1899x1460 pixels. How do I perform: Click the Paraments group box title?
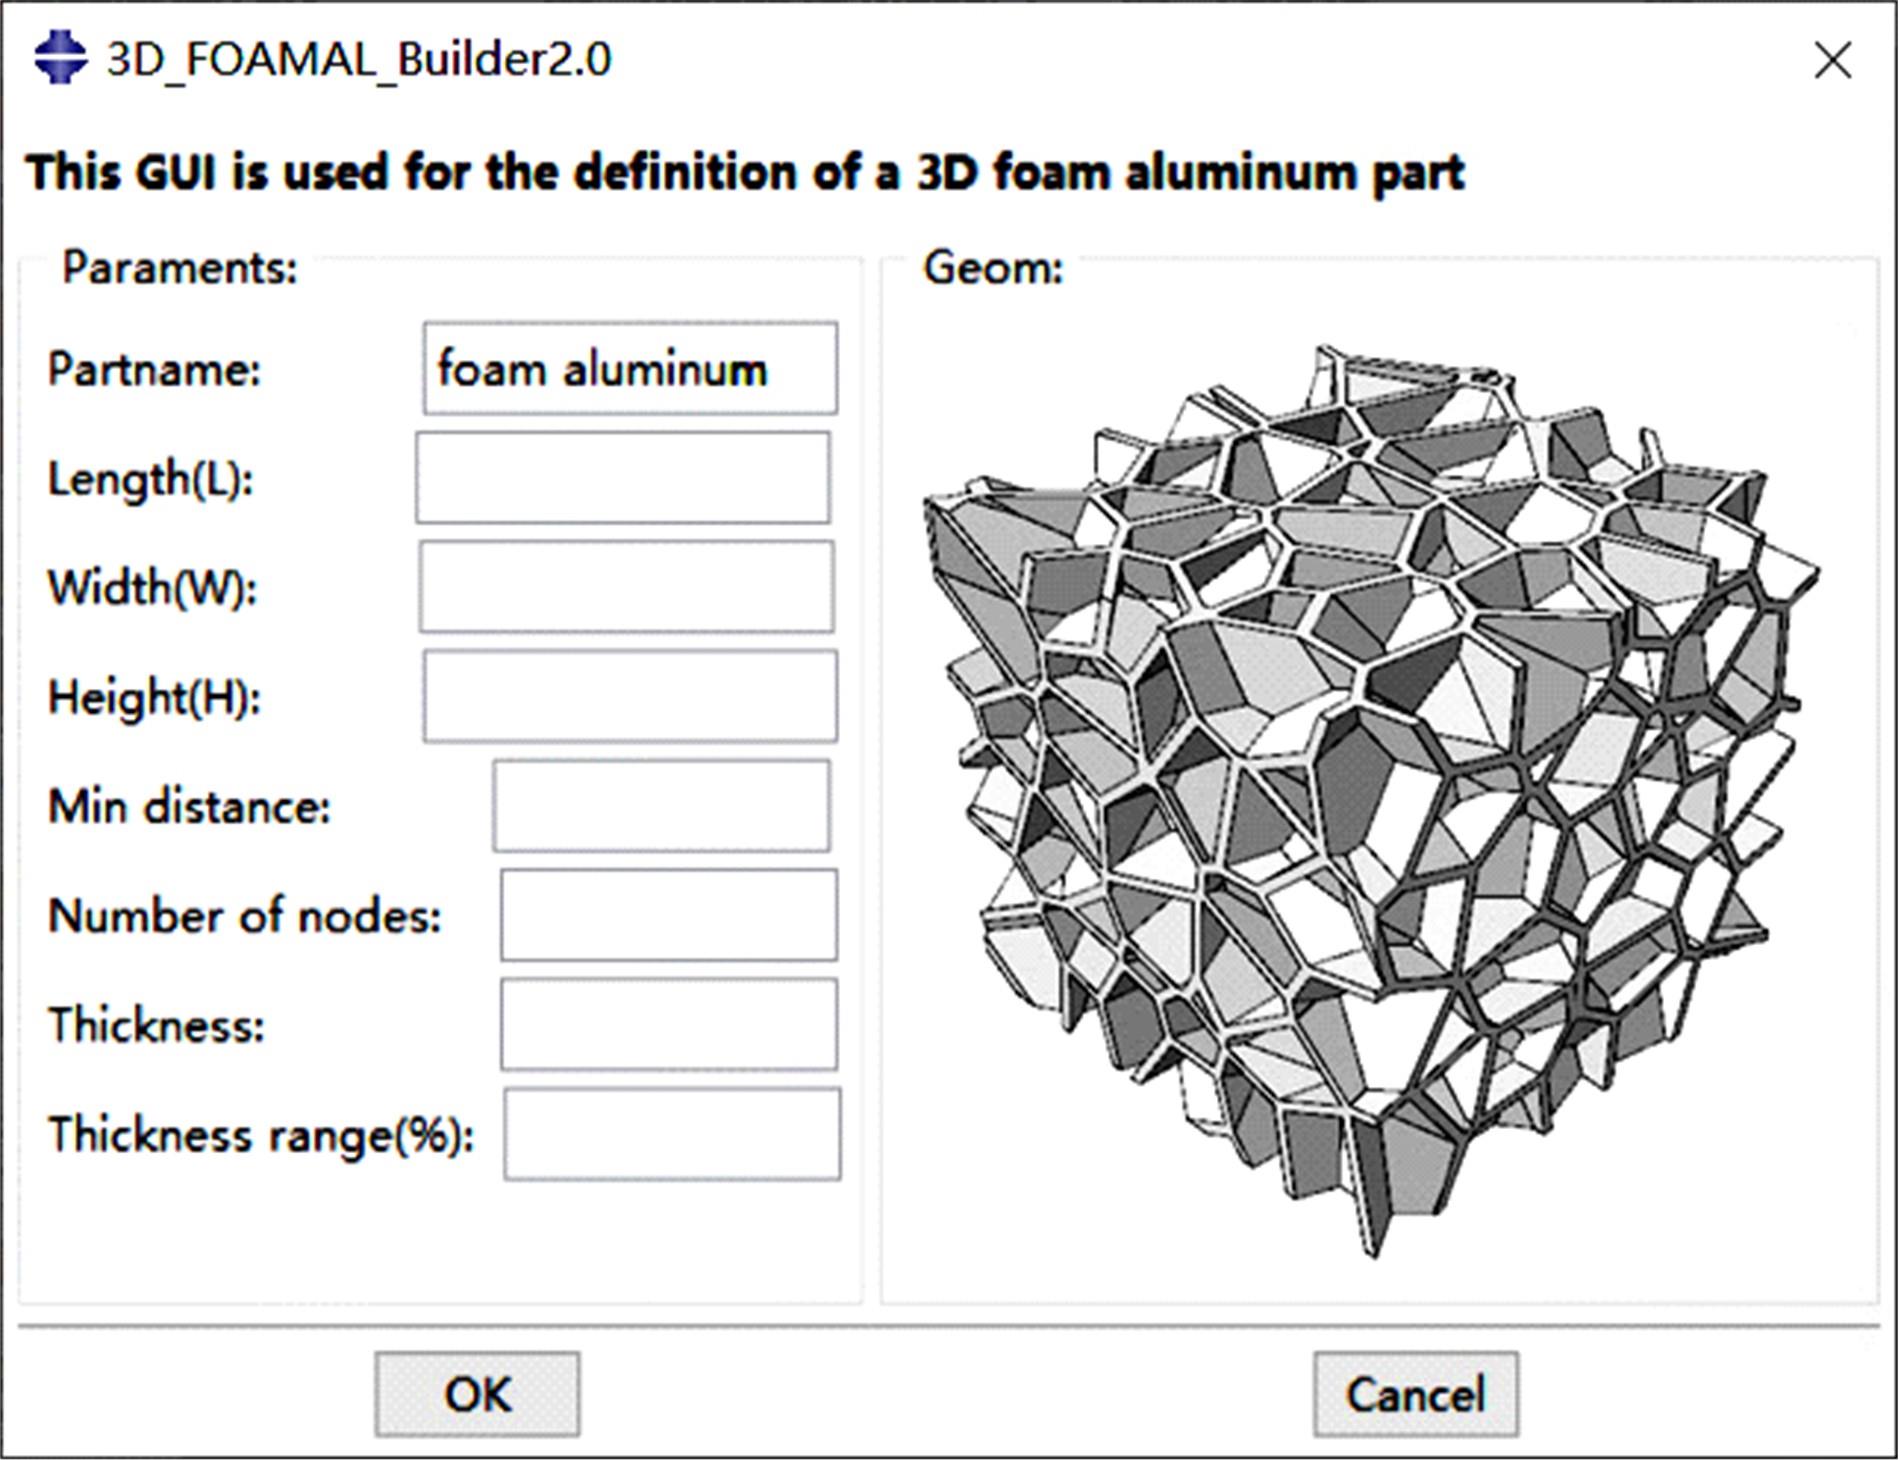[180, 268]
